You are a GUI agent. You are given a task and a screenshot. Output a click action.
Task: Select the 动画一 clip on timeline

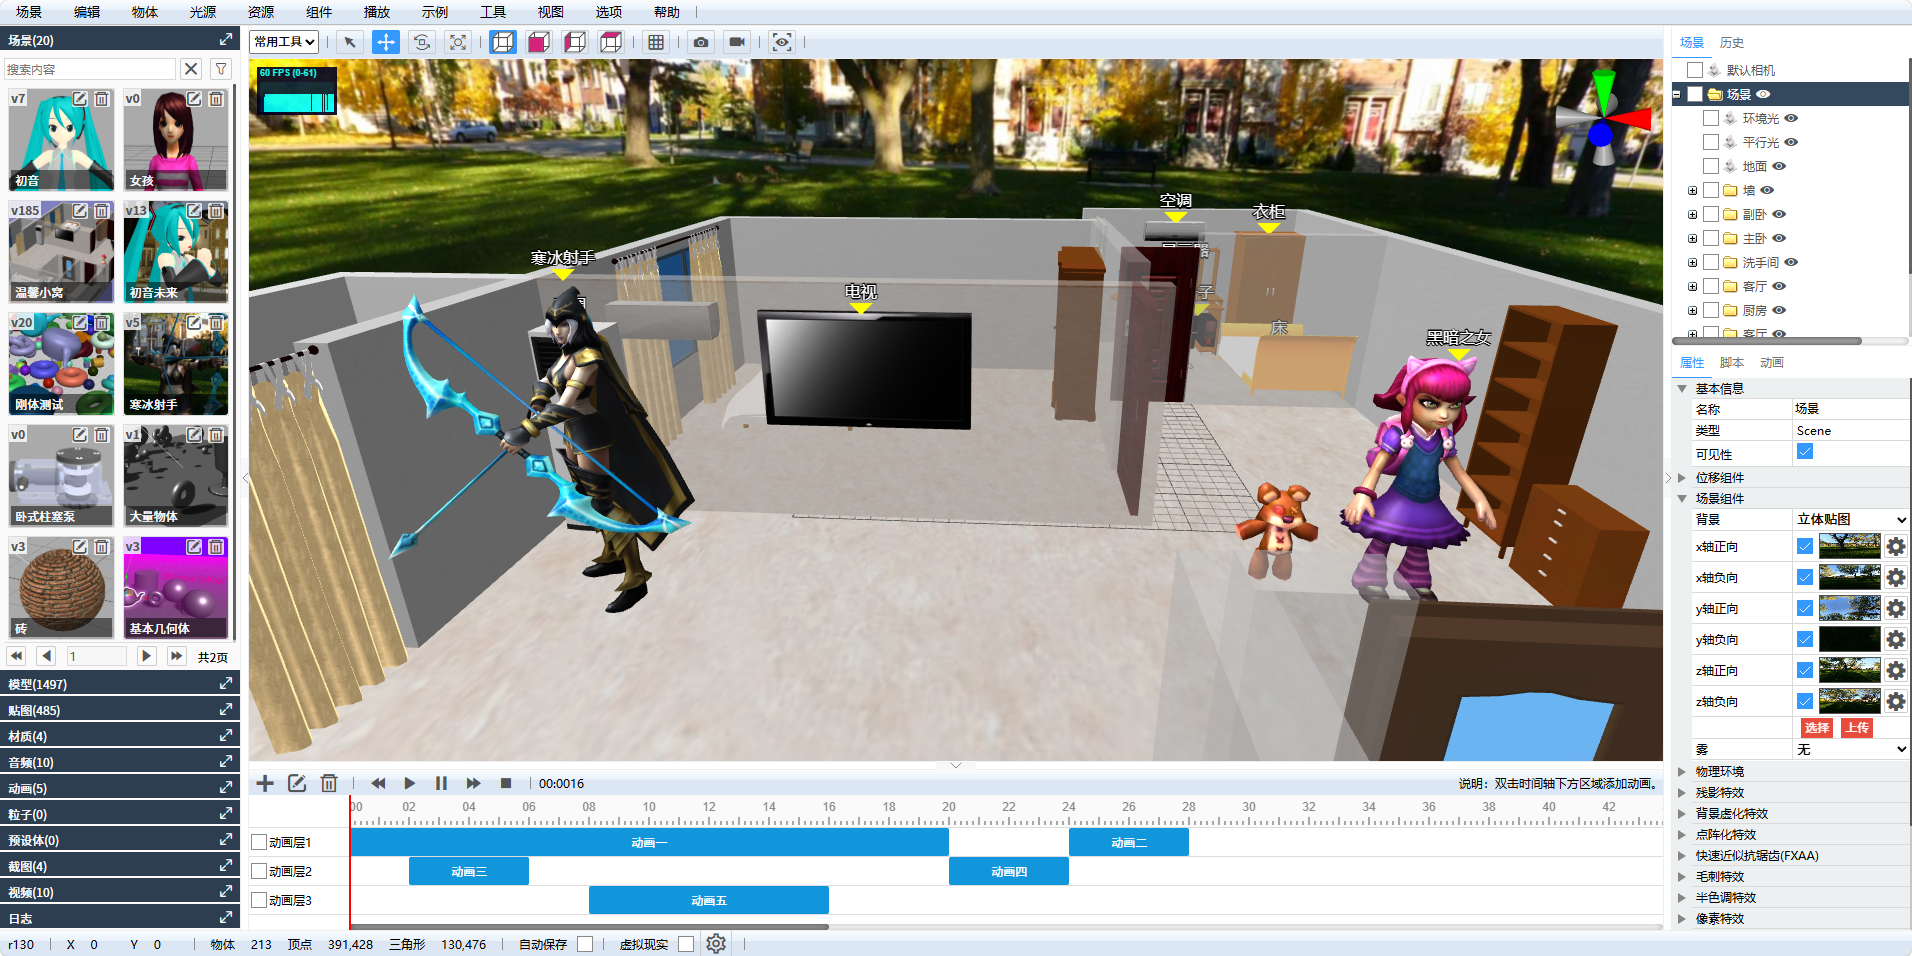tap(649, 842)
